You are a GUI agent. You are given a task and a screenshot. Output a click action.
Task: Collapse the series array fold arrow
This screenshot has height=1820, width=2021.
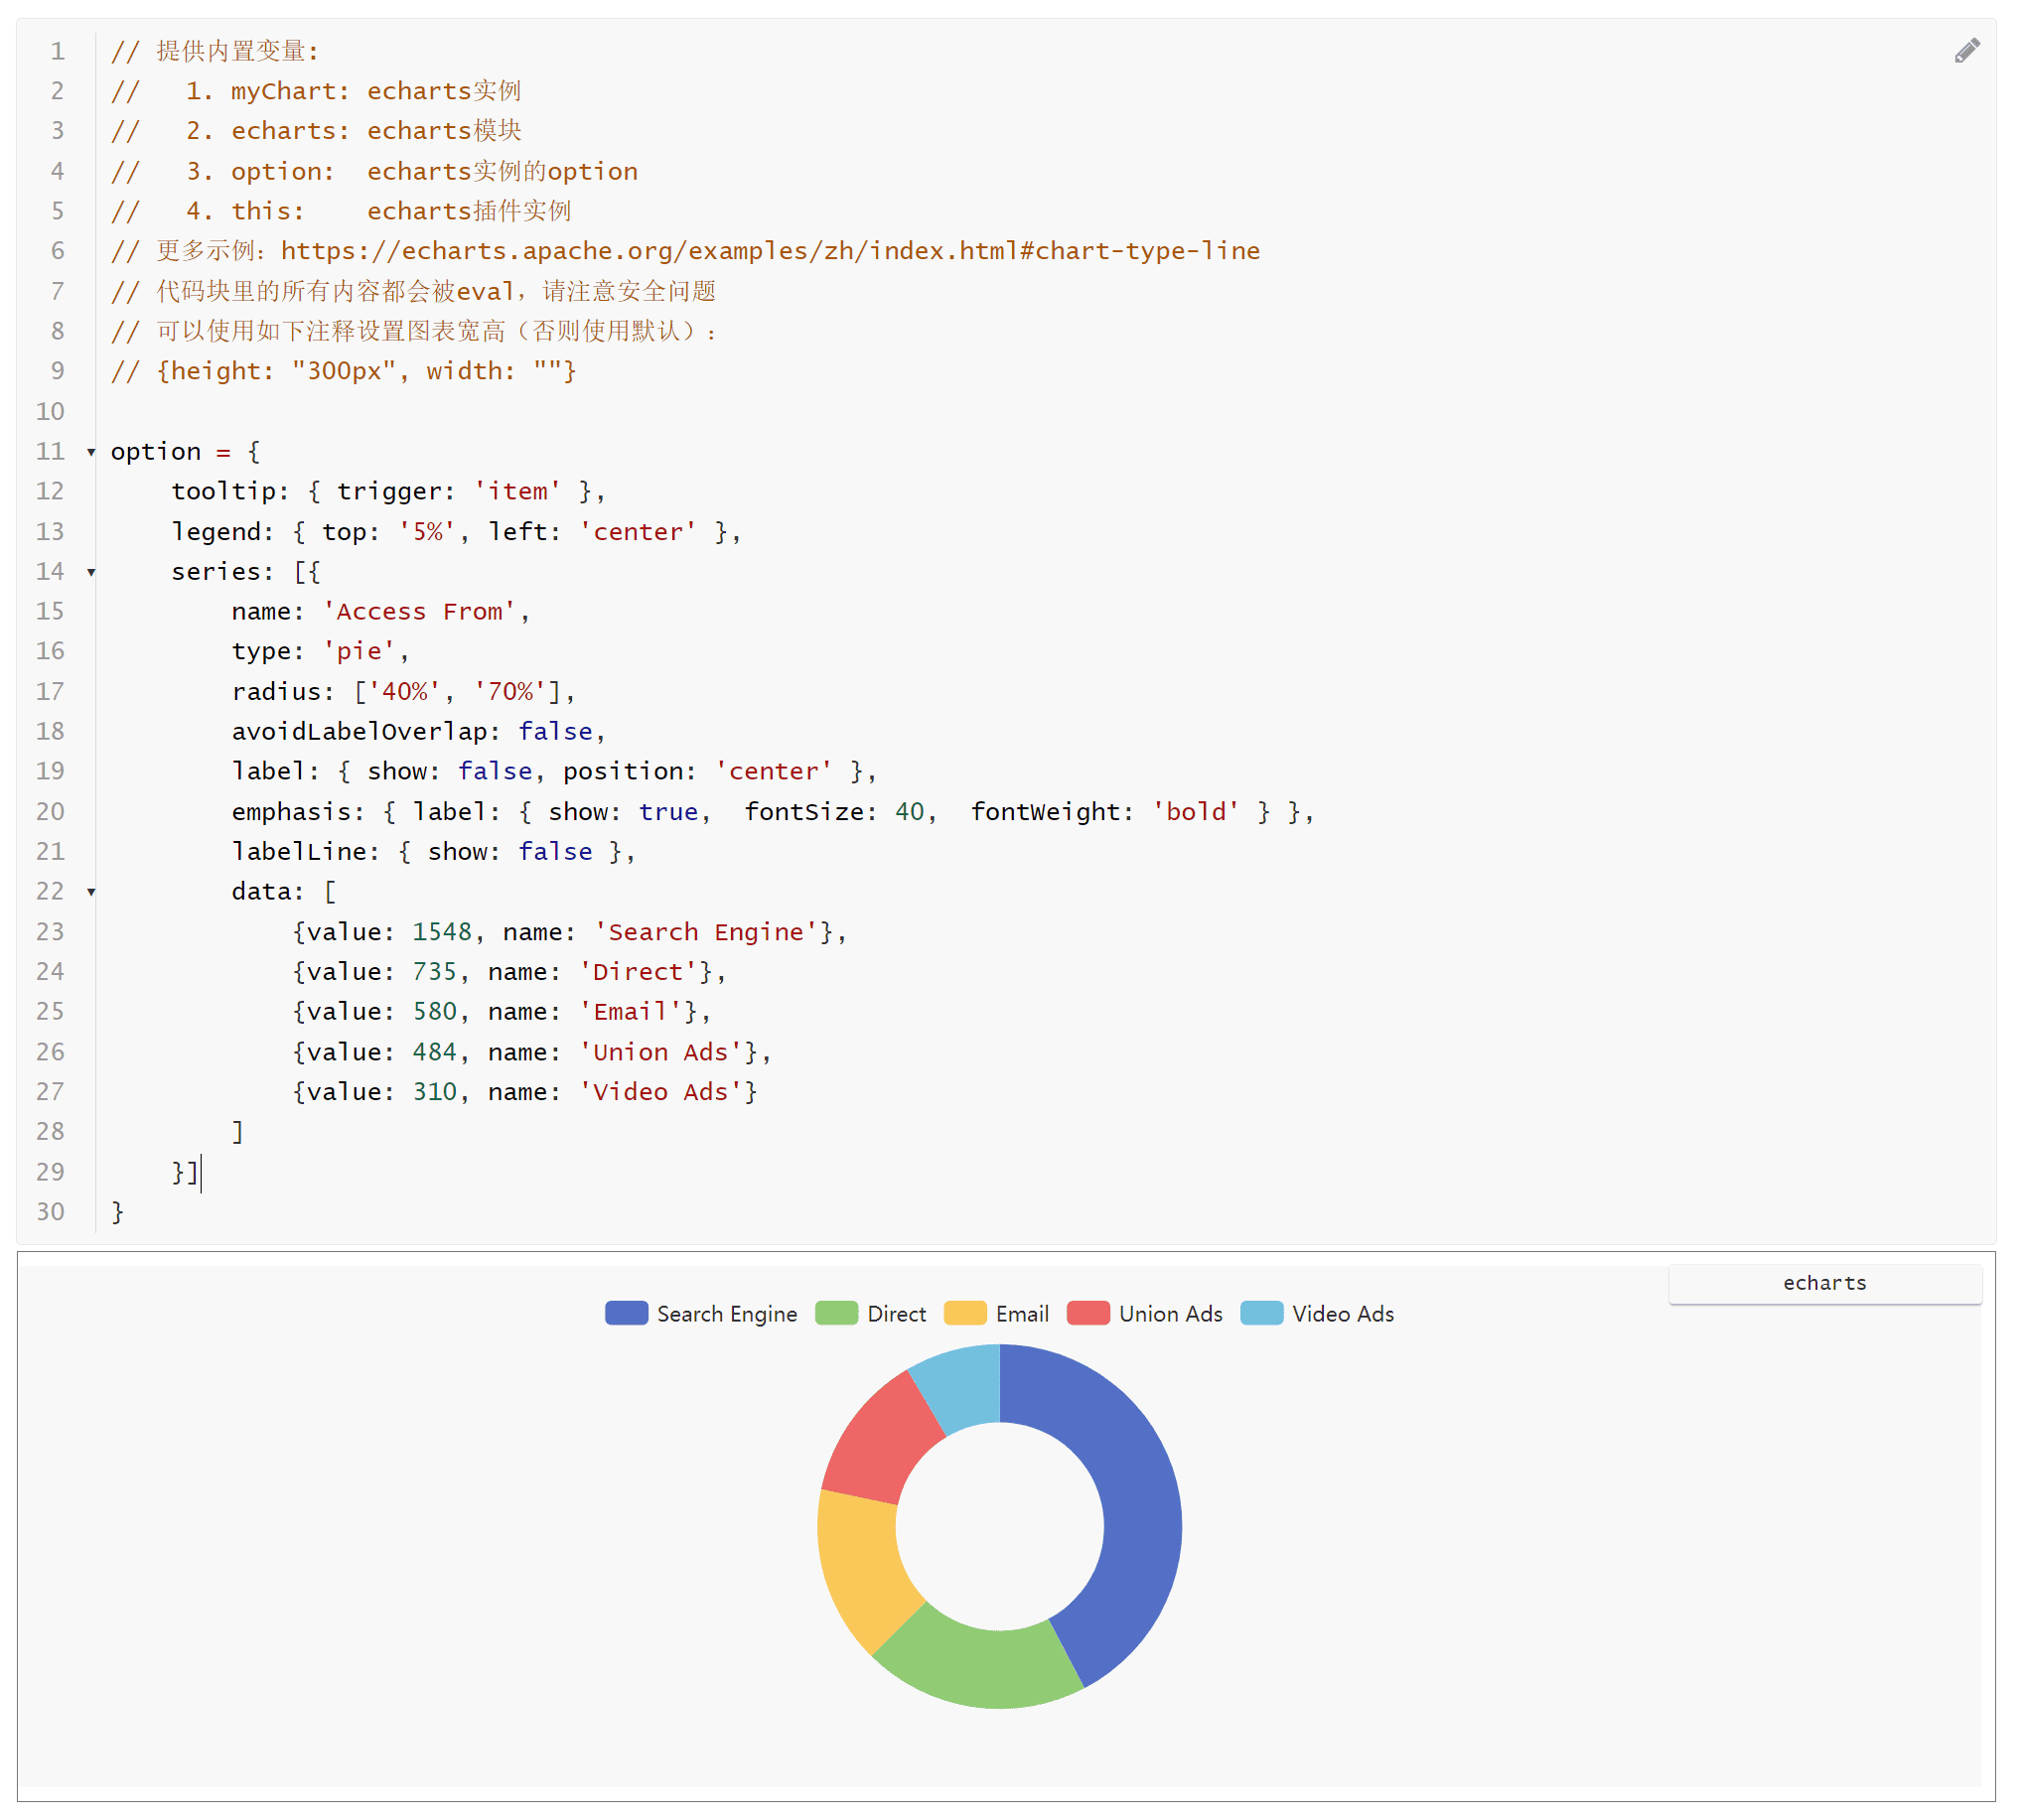[x=91, y=572]
